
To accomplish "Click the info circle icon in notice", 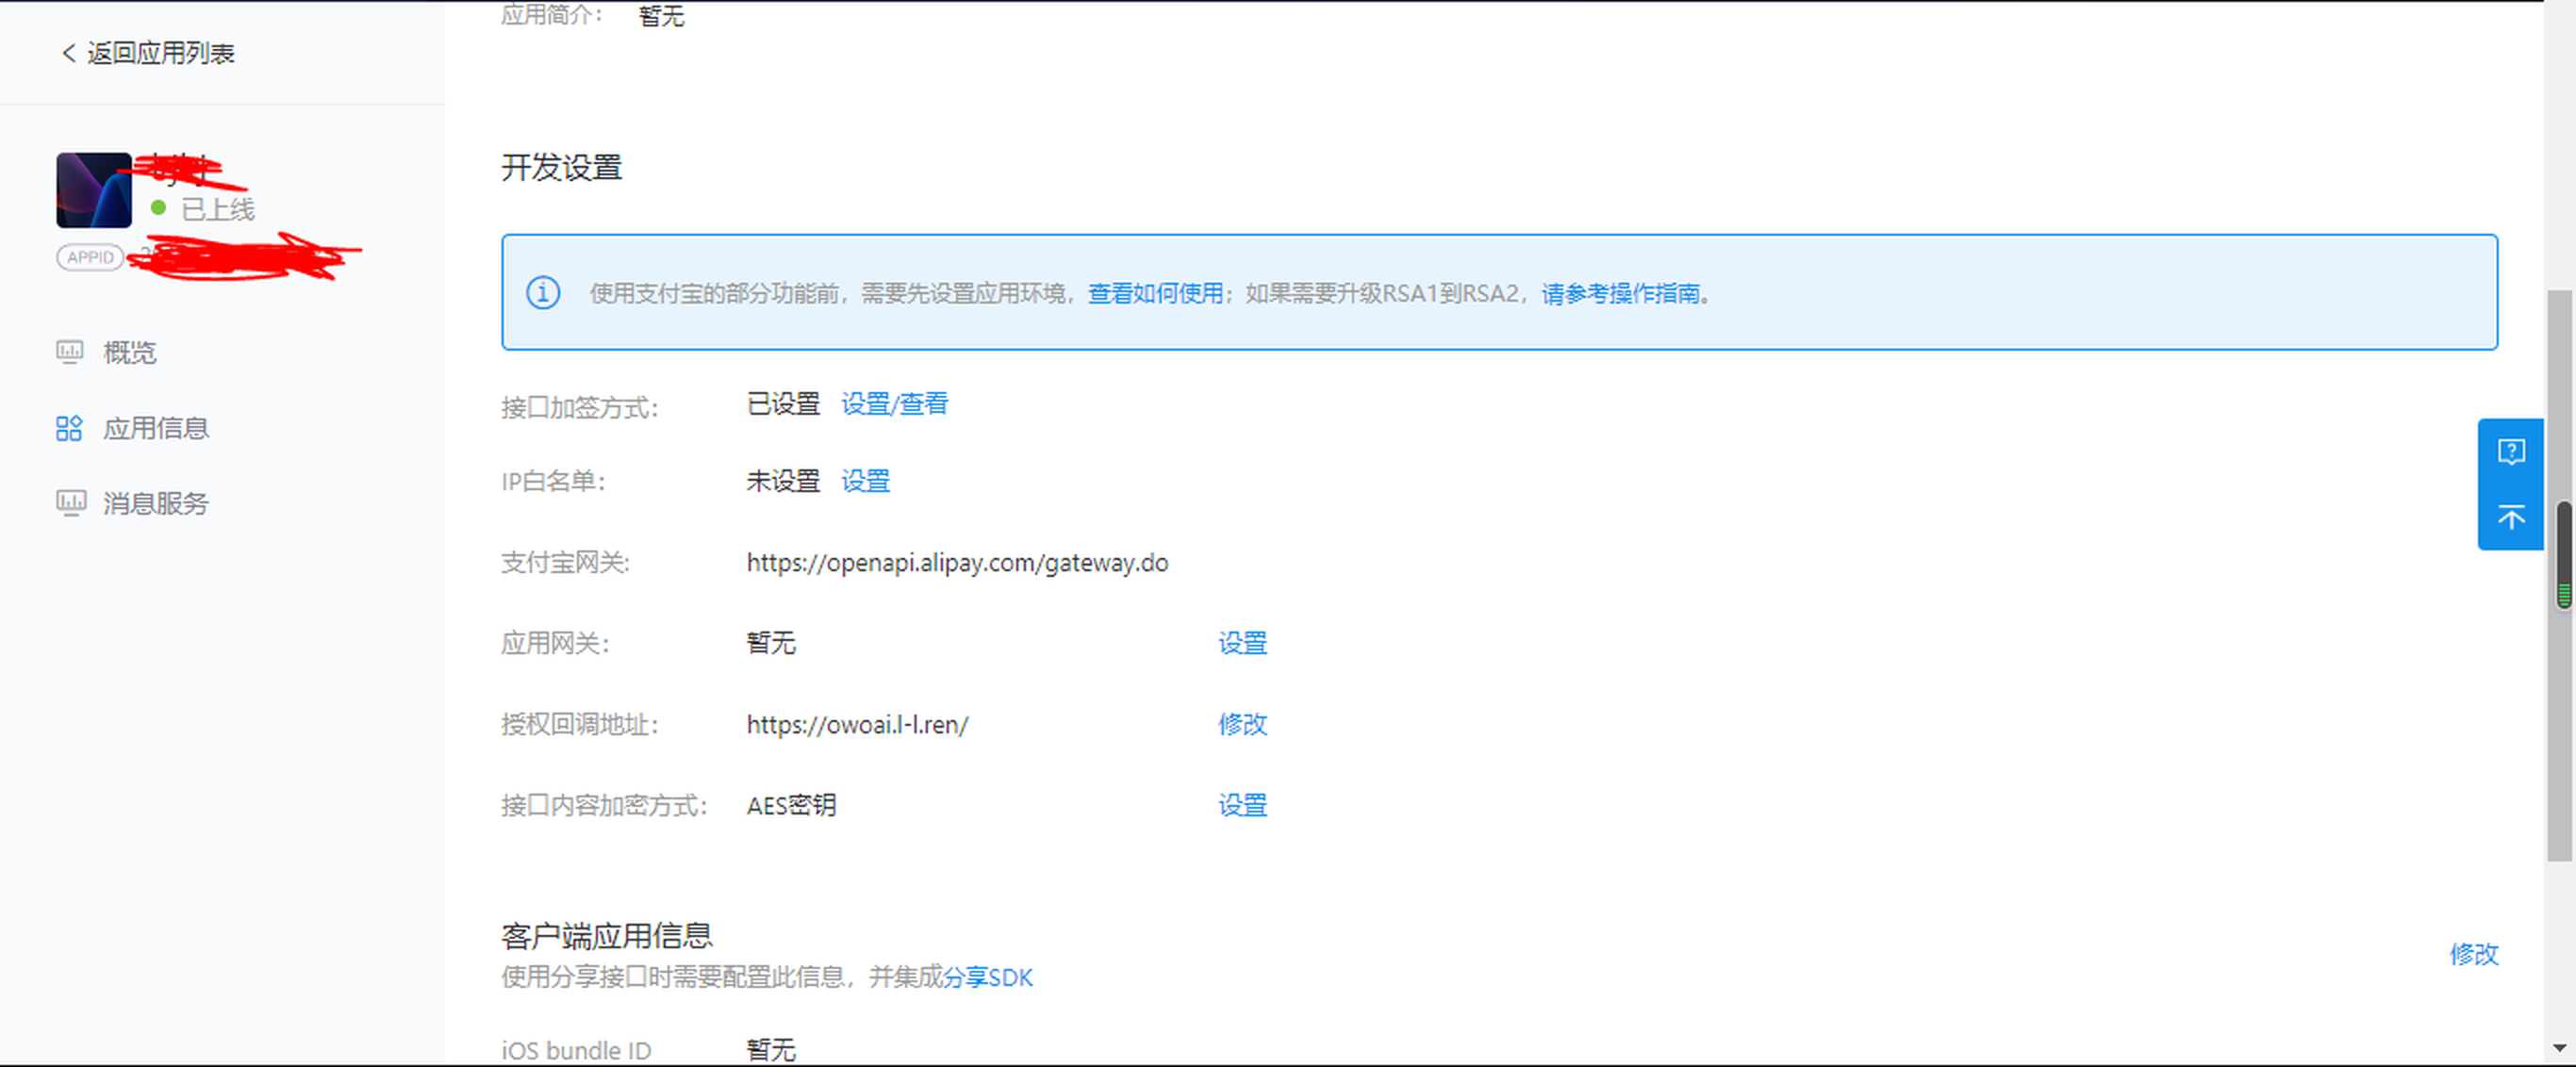I will pos(543,293).
